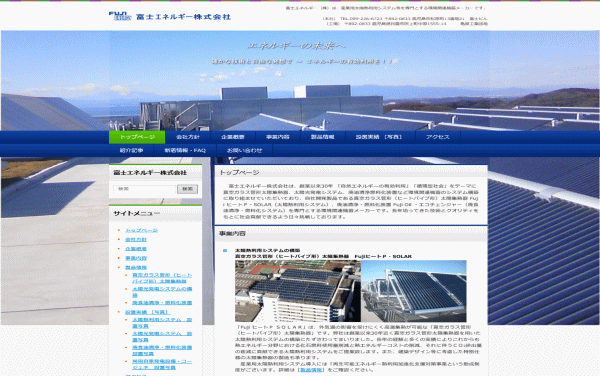The width and height of the screenshot is (600, 376).
Task: Select the アクセス navigation item
Action: tap(438, 137)
